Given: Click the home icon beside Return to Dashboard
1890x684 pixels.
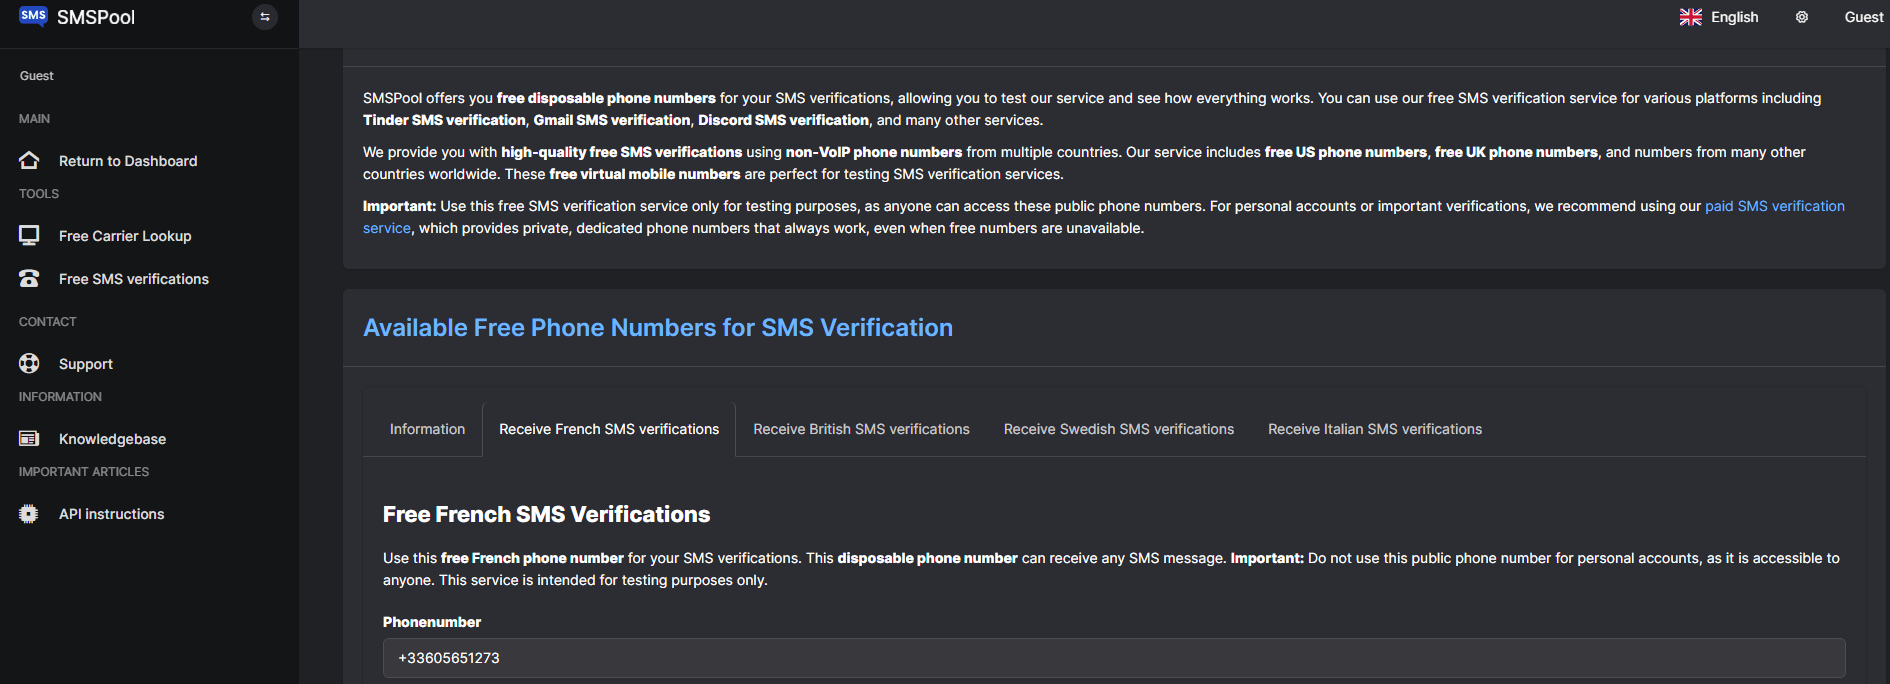Looking at the screenshot, I should [29, 160].
